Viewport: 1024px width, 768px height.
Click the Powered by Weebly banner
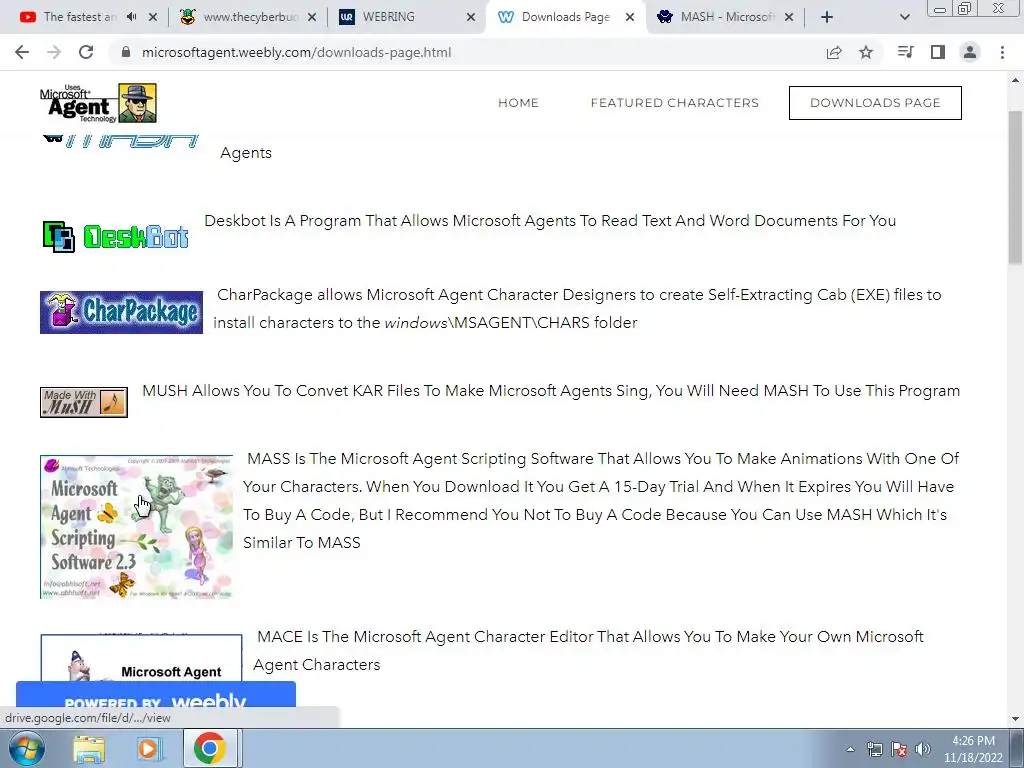tap(155, 694)
